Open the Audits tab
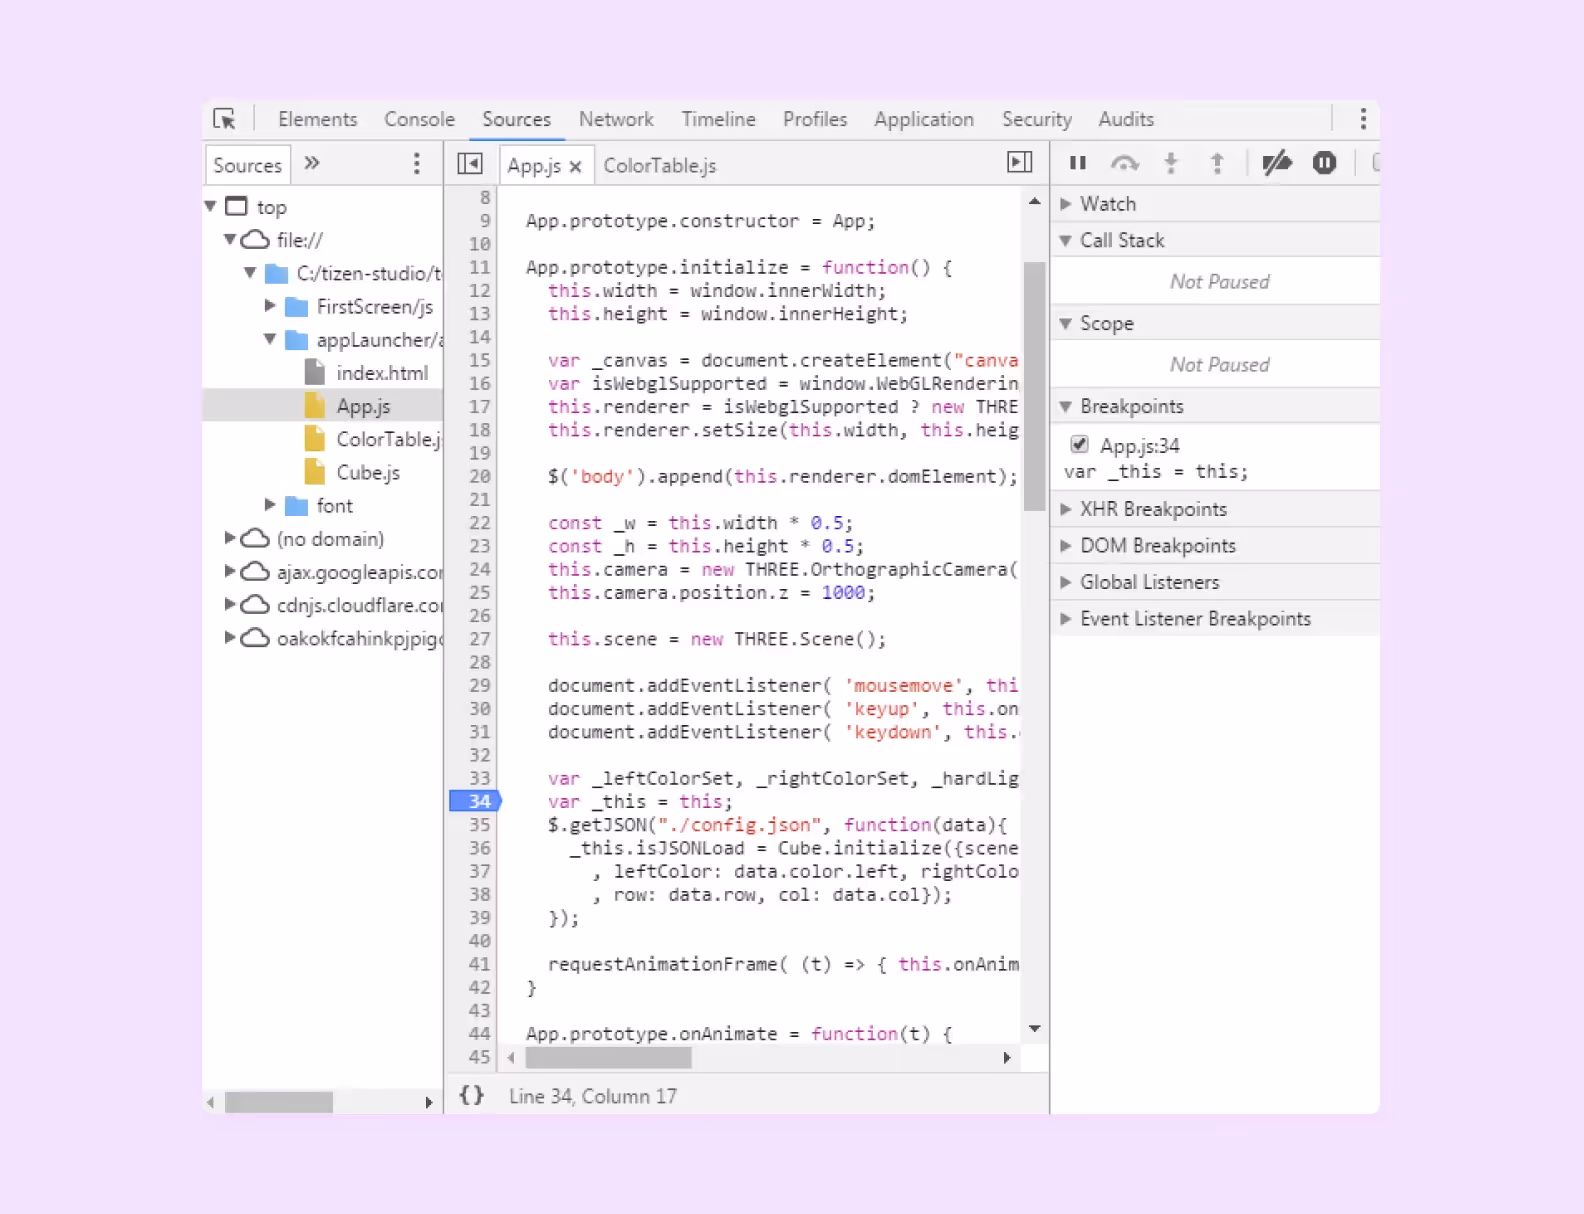 tap(1126, 119)
